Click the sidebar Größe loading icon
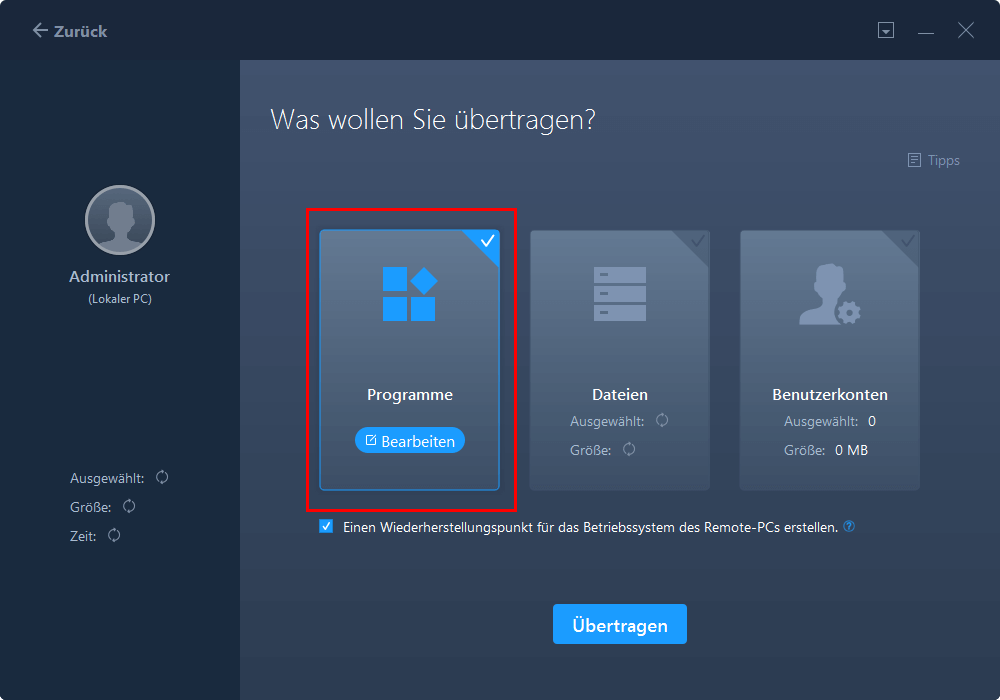Image resolution: width=1000 pixels, height=700 pixels. [129, 506]
